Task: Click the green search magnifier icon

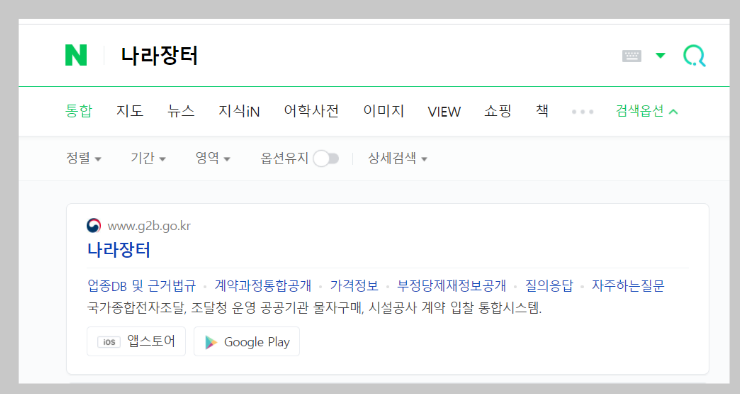Action: [x=695, y=56]
